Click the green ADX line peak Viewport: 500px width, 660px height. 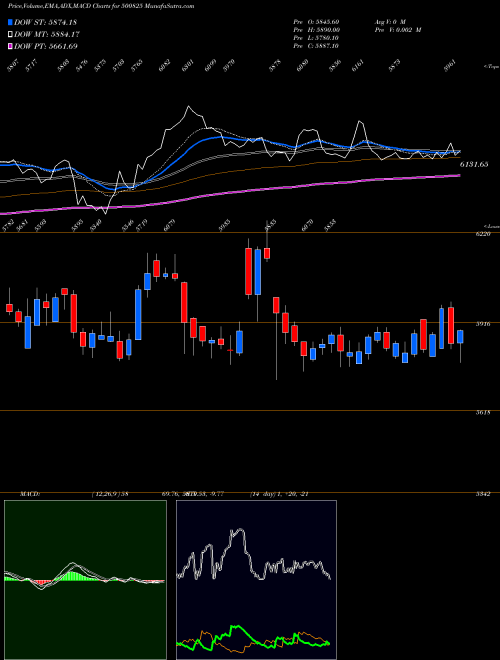[237, 627]
